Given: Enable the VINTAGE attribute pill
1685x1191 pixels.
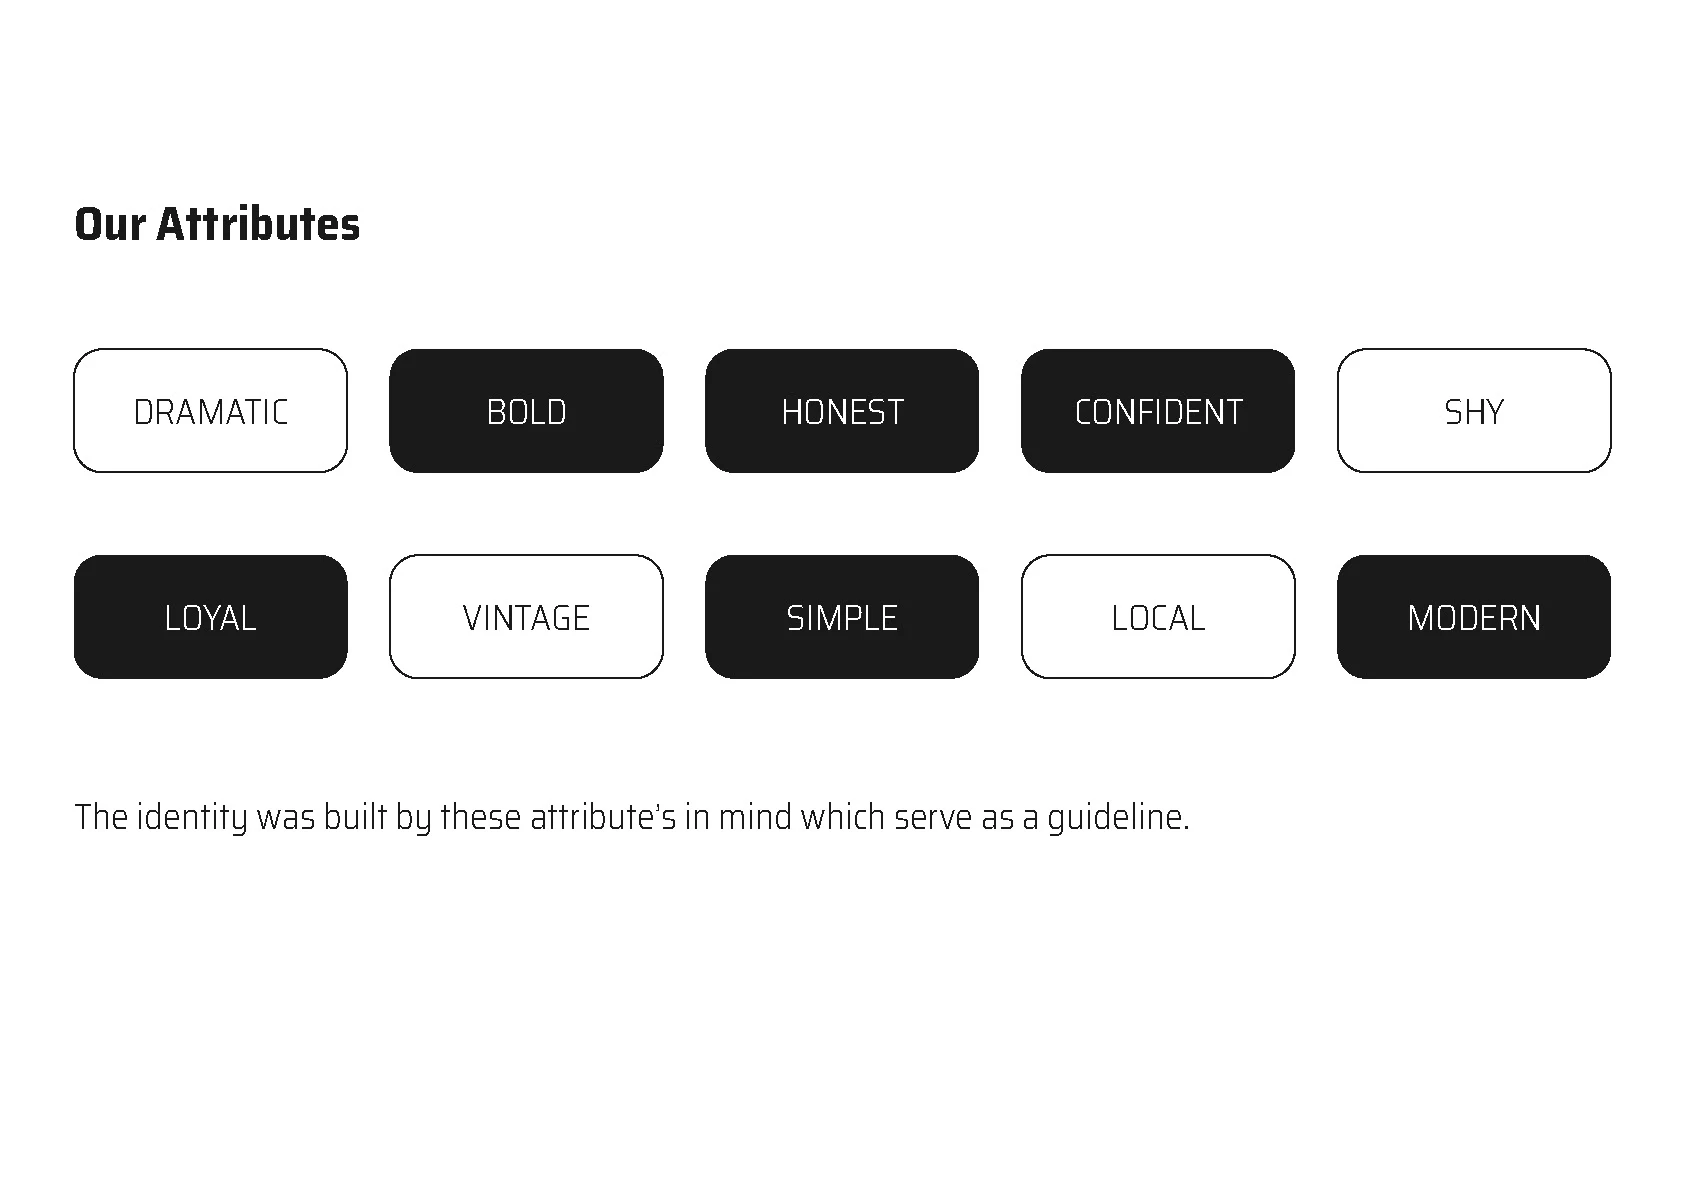Looking at the screenshot, I should coord(526,617).
